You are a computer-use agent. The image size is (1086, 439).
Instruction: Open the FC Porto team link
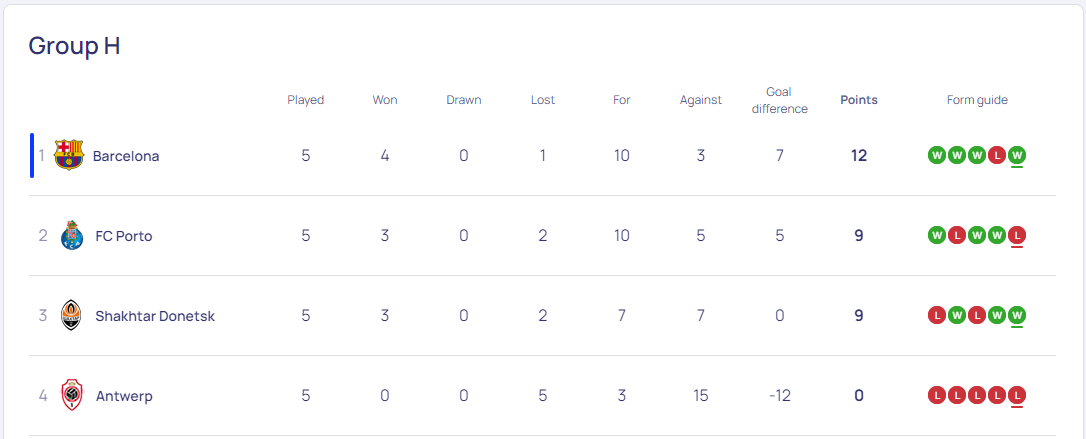[124, 236]
